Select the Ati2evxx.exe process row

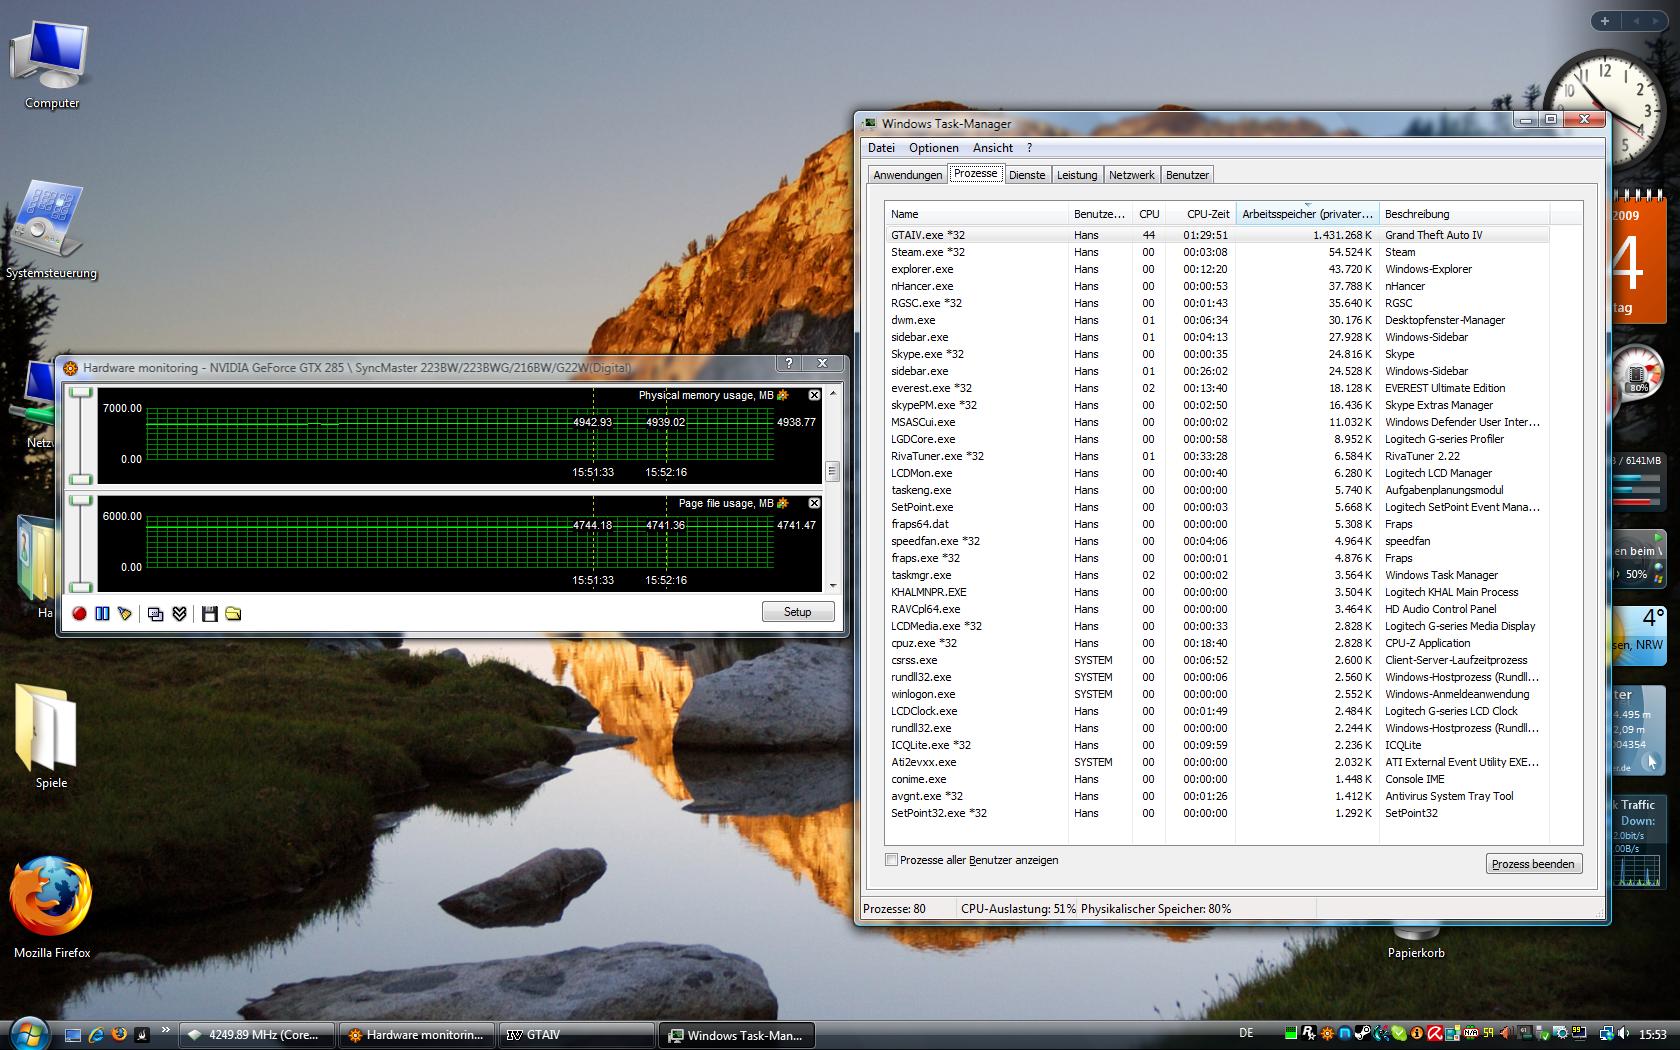[1217, 762]
